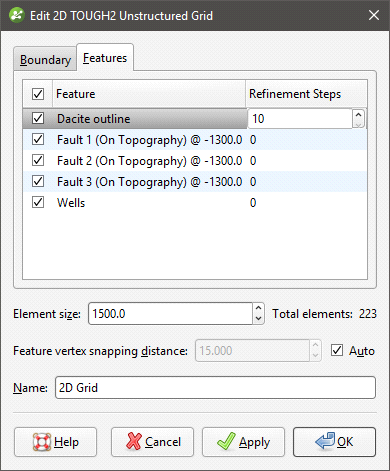Uncheck the Dacite outline feature
This screenshot has height=471, width=390.
coord(38,118)
